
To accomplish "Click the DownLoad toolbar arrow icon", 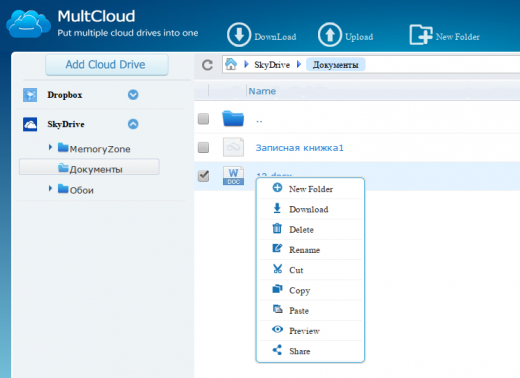I will 239,35.
